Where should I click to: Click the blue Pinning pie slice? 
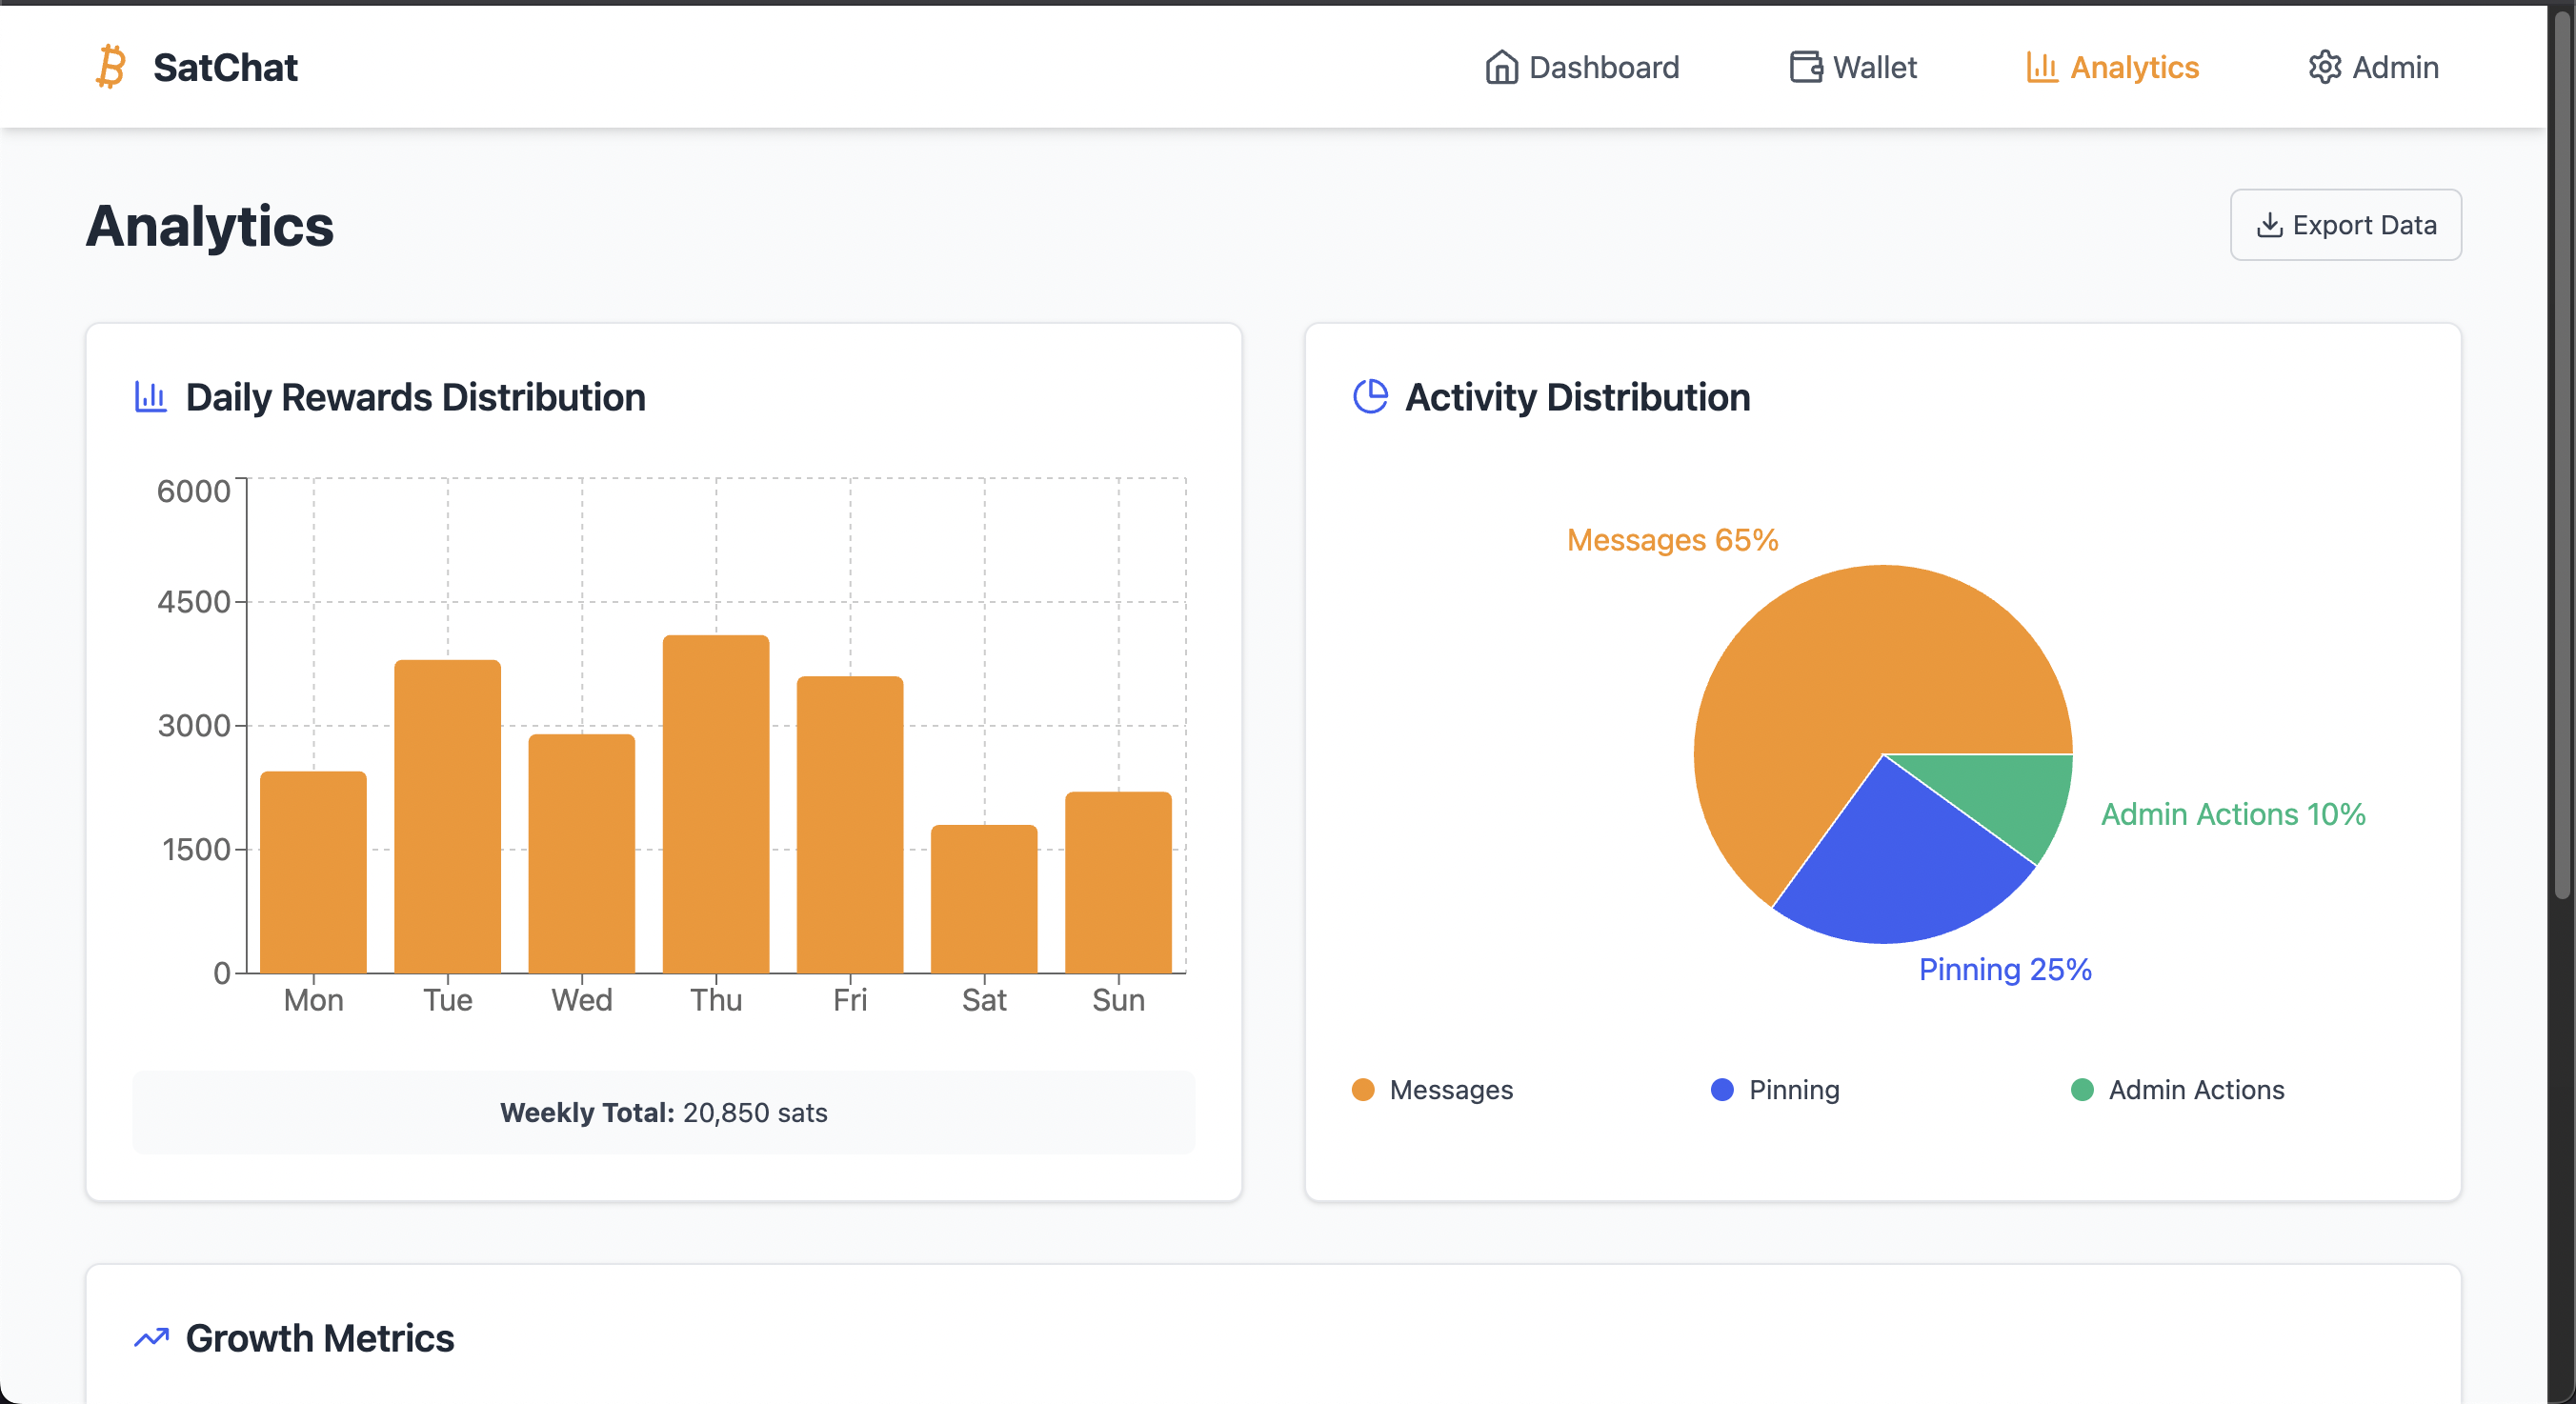pos(1900,865)
